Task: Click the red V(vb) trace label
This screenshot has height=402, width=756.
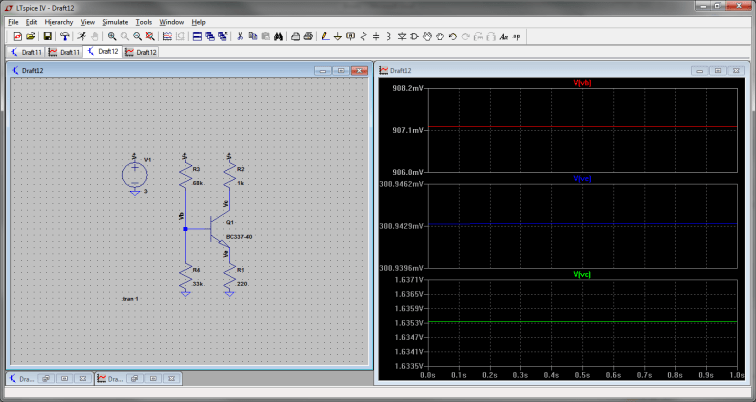Action: [582, 84]
